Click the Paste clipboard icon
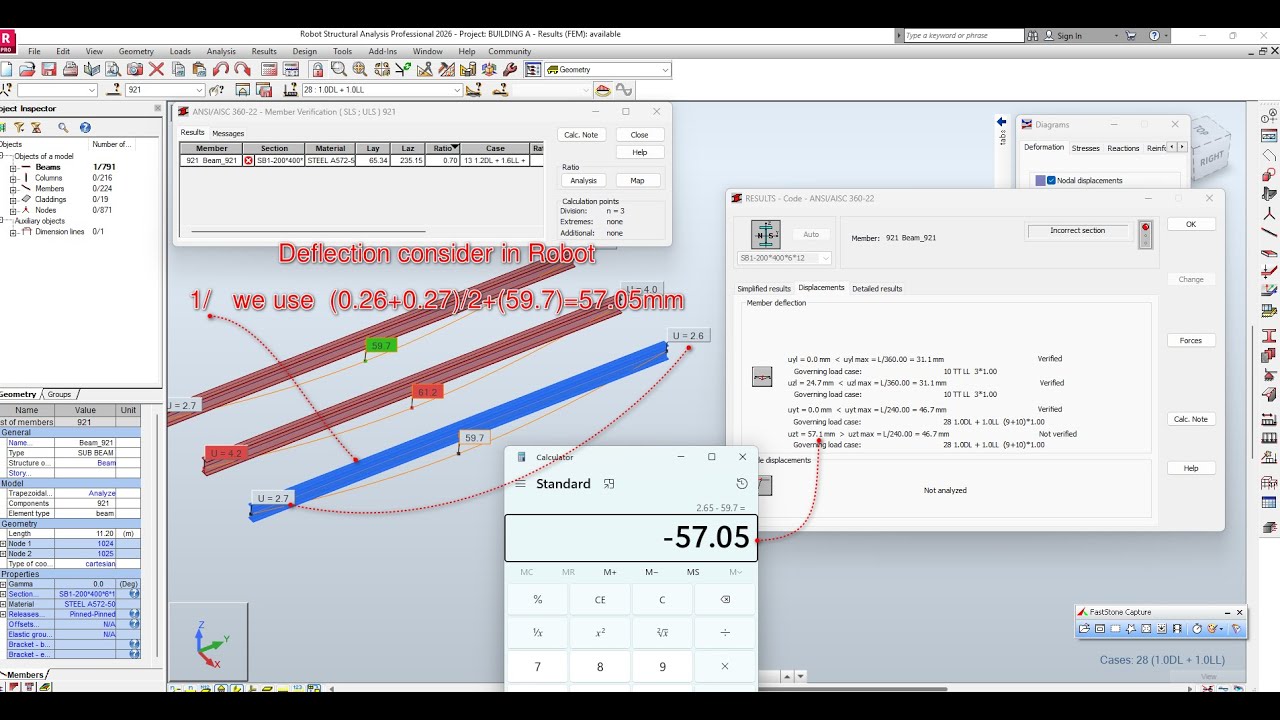The height and width of the screenshot is (720, 1280). click(199, 70)
